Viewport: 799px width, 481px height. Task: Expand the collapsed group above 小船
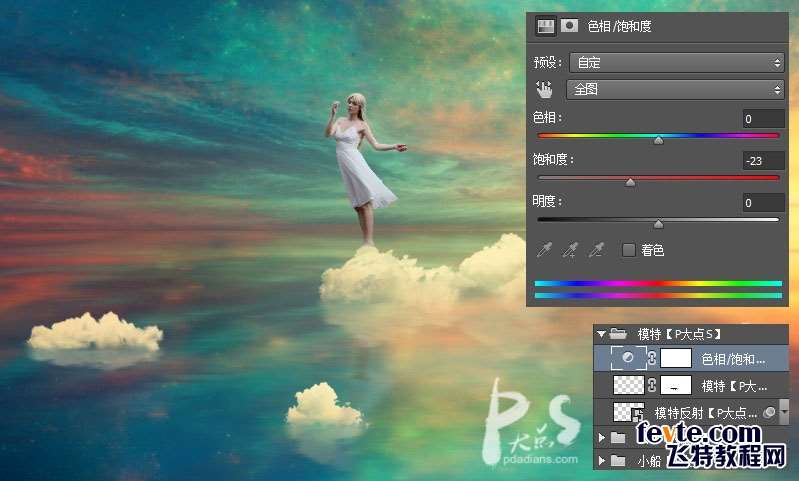602,437
